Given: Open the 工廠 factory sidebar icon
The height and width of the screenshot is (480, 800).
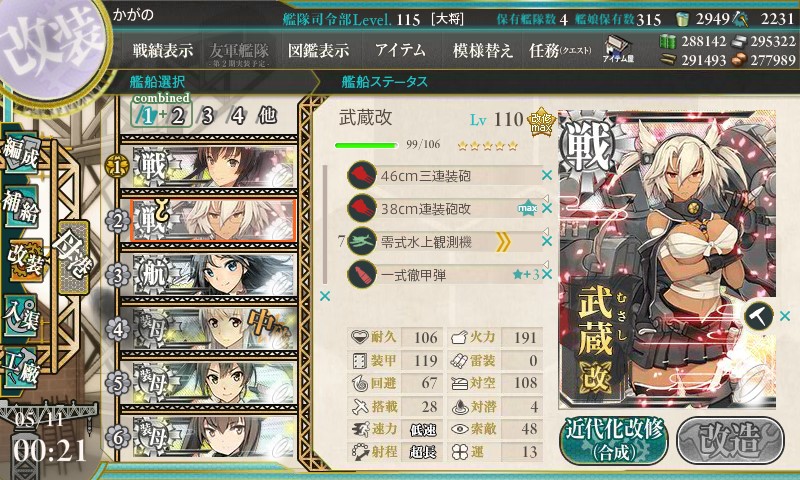Looking at the screenshot, I should [x=21, y=367].
